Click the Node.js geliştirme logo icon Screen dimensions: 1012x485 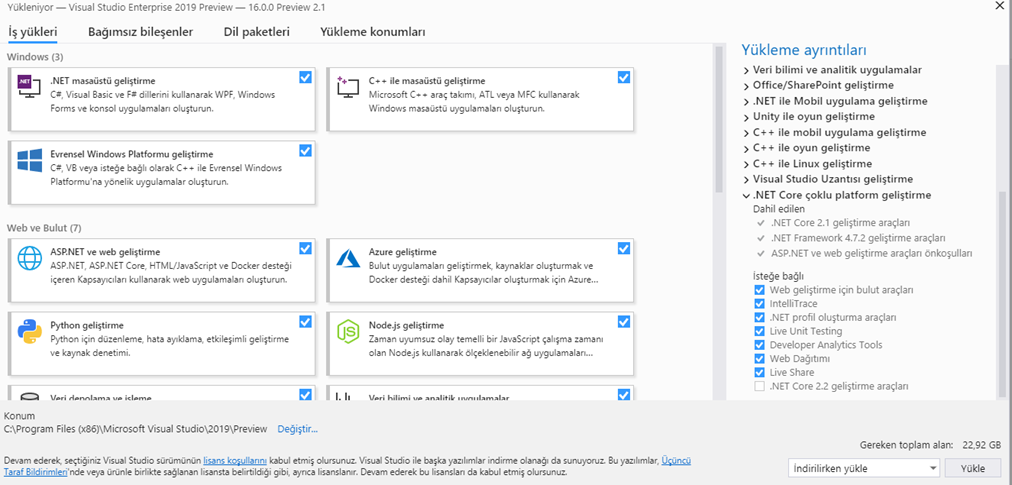tap(348, 331)
